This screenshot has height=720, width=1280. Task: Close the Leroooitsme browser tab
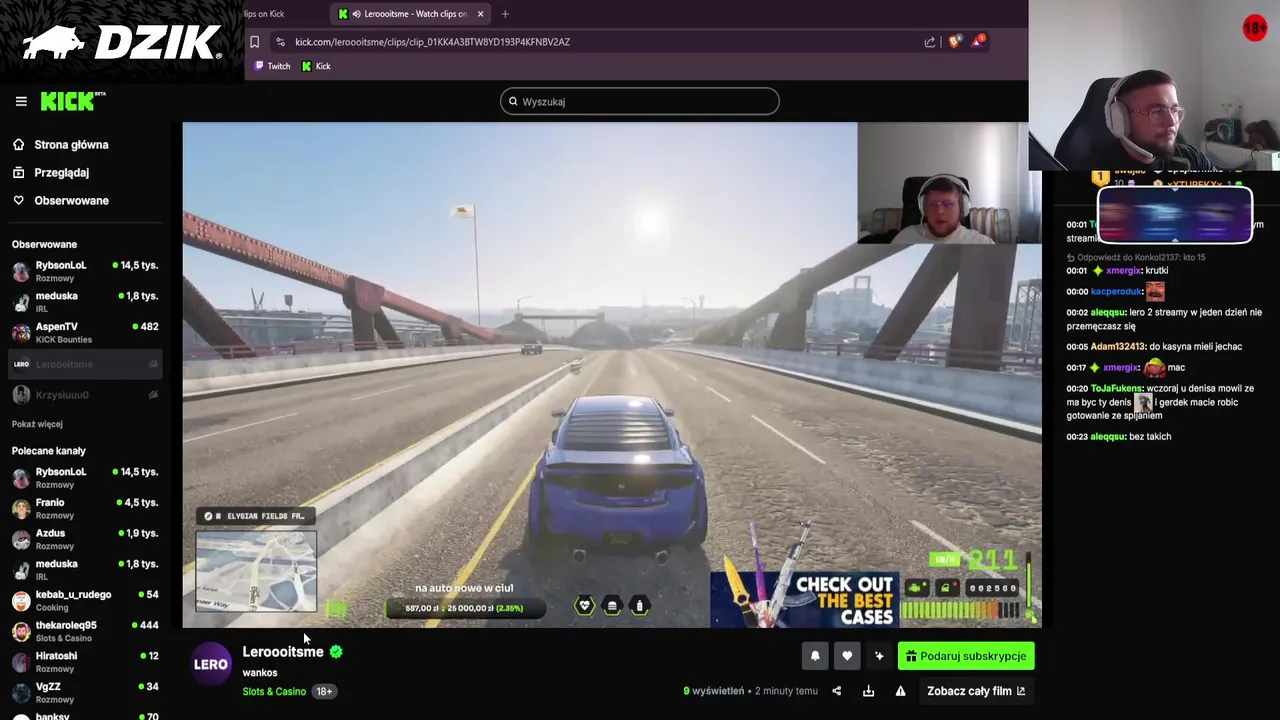480,14
